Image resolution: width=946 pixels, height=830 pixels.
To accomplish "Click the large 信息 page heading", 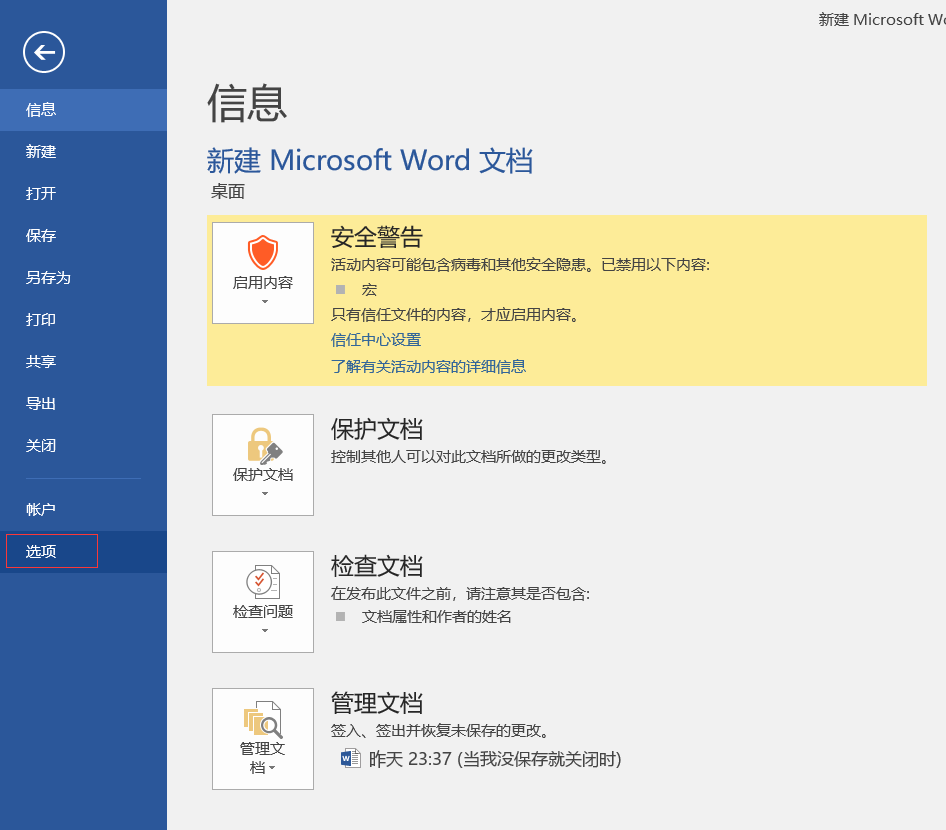I will 247,104.
